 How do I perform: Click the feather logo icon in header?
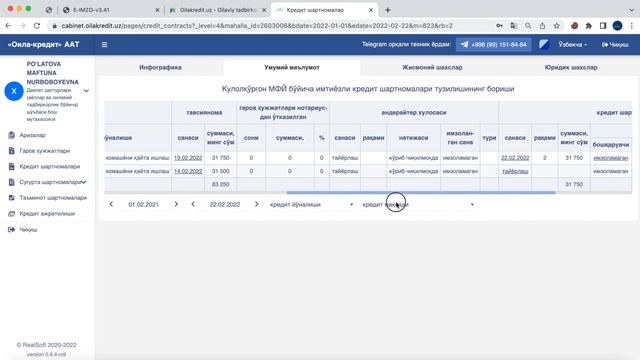pos(544,44)
